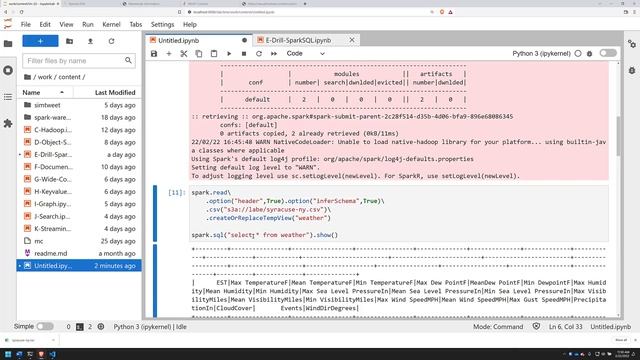This screenshot has width=640, height=360.
Task: Open the View menu
Action: point(66,24)
